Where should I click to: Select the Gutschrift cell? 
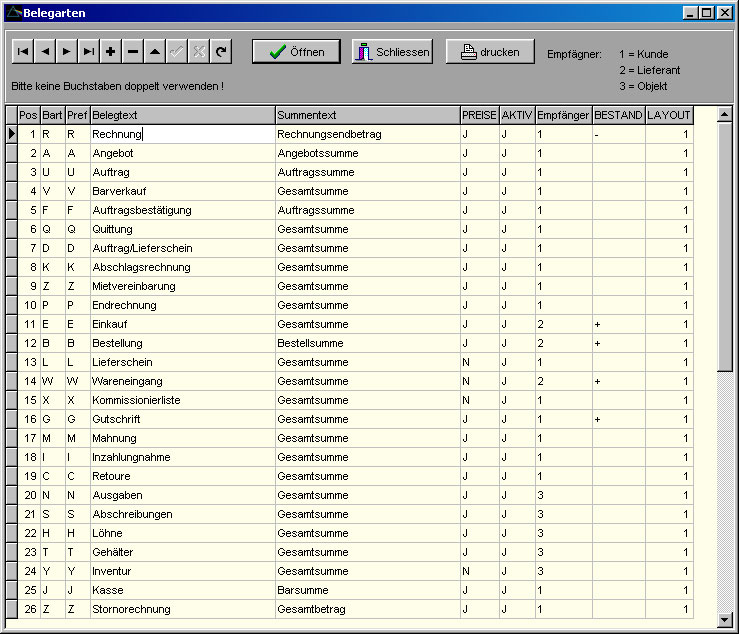[x=182, y=419]
